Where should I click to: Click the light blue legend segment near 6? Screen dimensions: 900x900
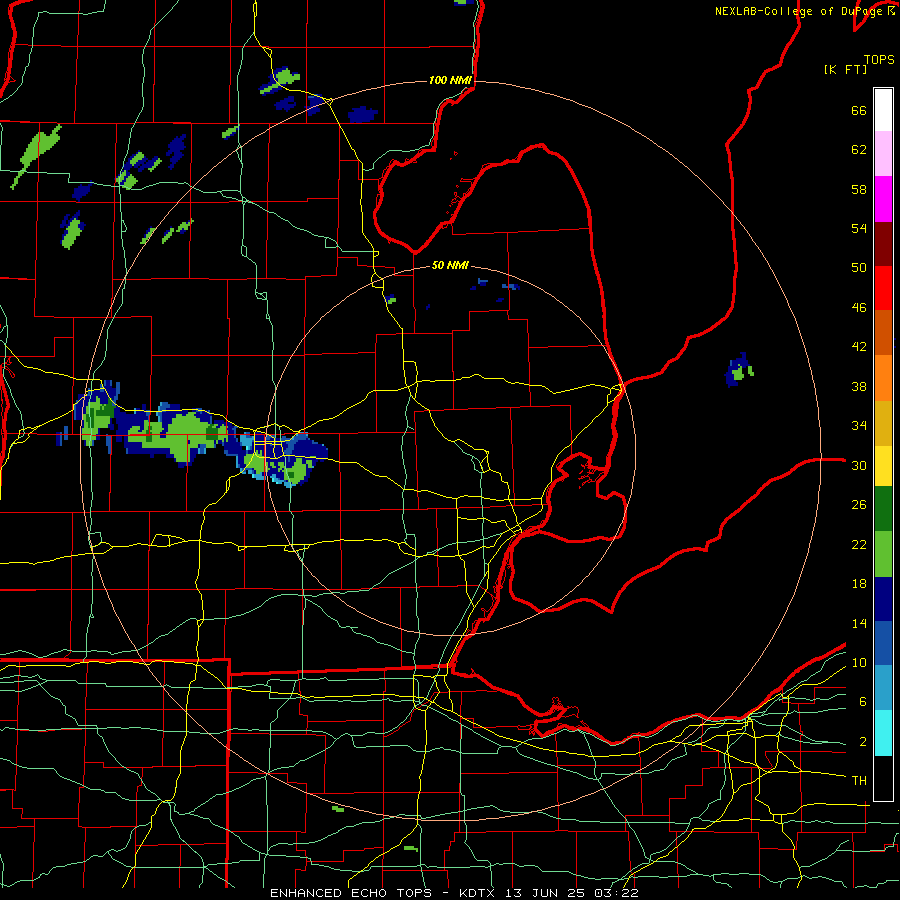tap(883, 688)
